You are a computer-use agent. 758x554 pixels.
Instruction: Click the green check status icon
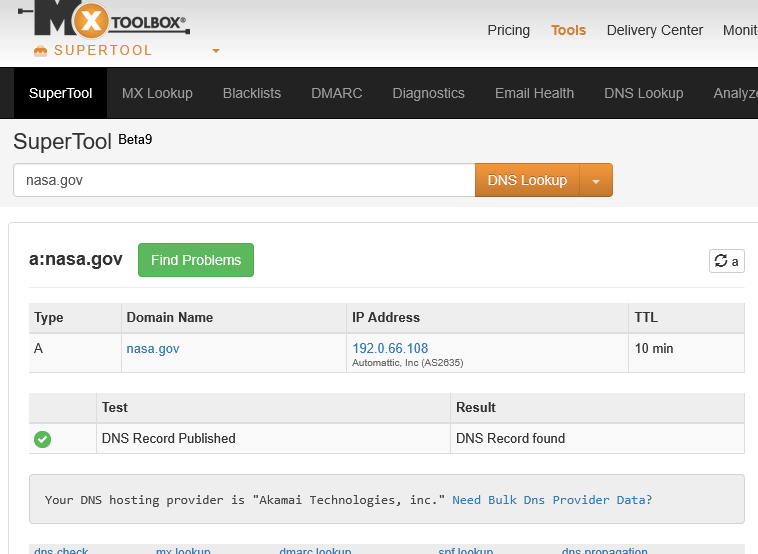[x=43, y=439]
